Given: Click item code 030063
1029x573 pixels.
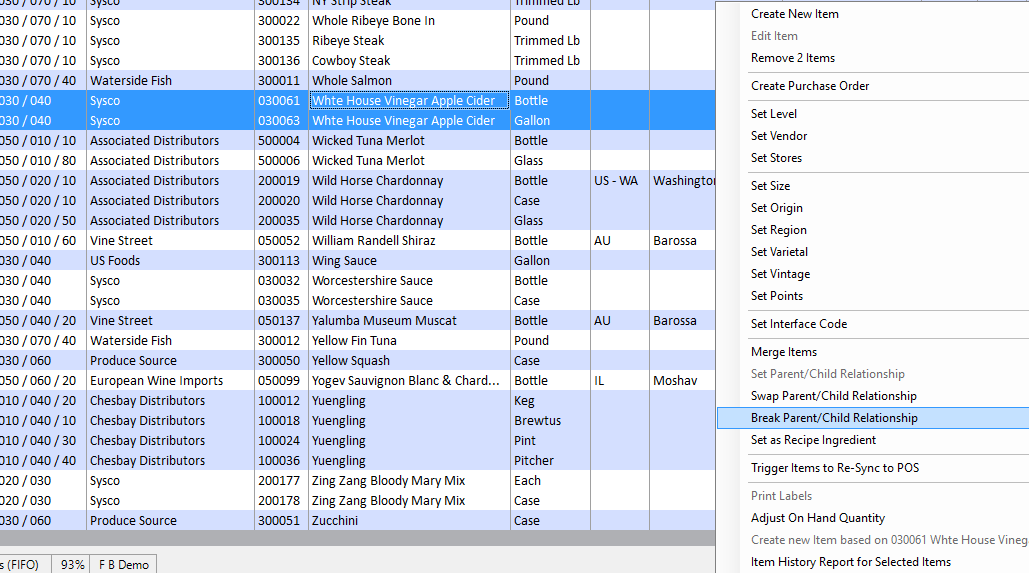Looking at the screenshot, I should tap(279, 121).
